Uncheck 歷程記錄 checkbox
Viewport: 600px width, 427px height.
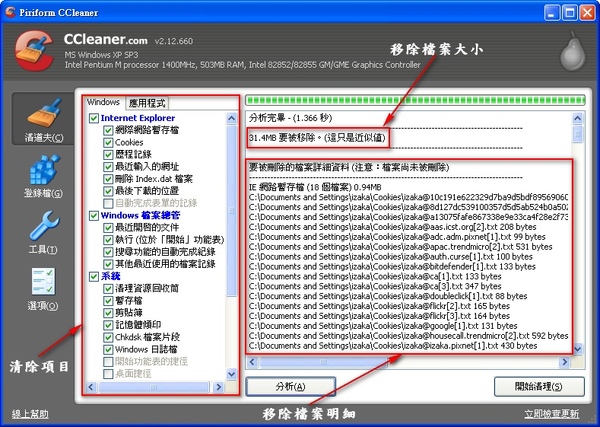[108, 155]
